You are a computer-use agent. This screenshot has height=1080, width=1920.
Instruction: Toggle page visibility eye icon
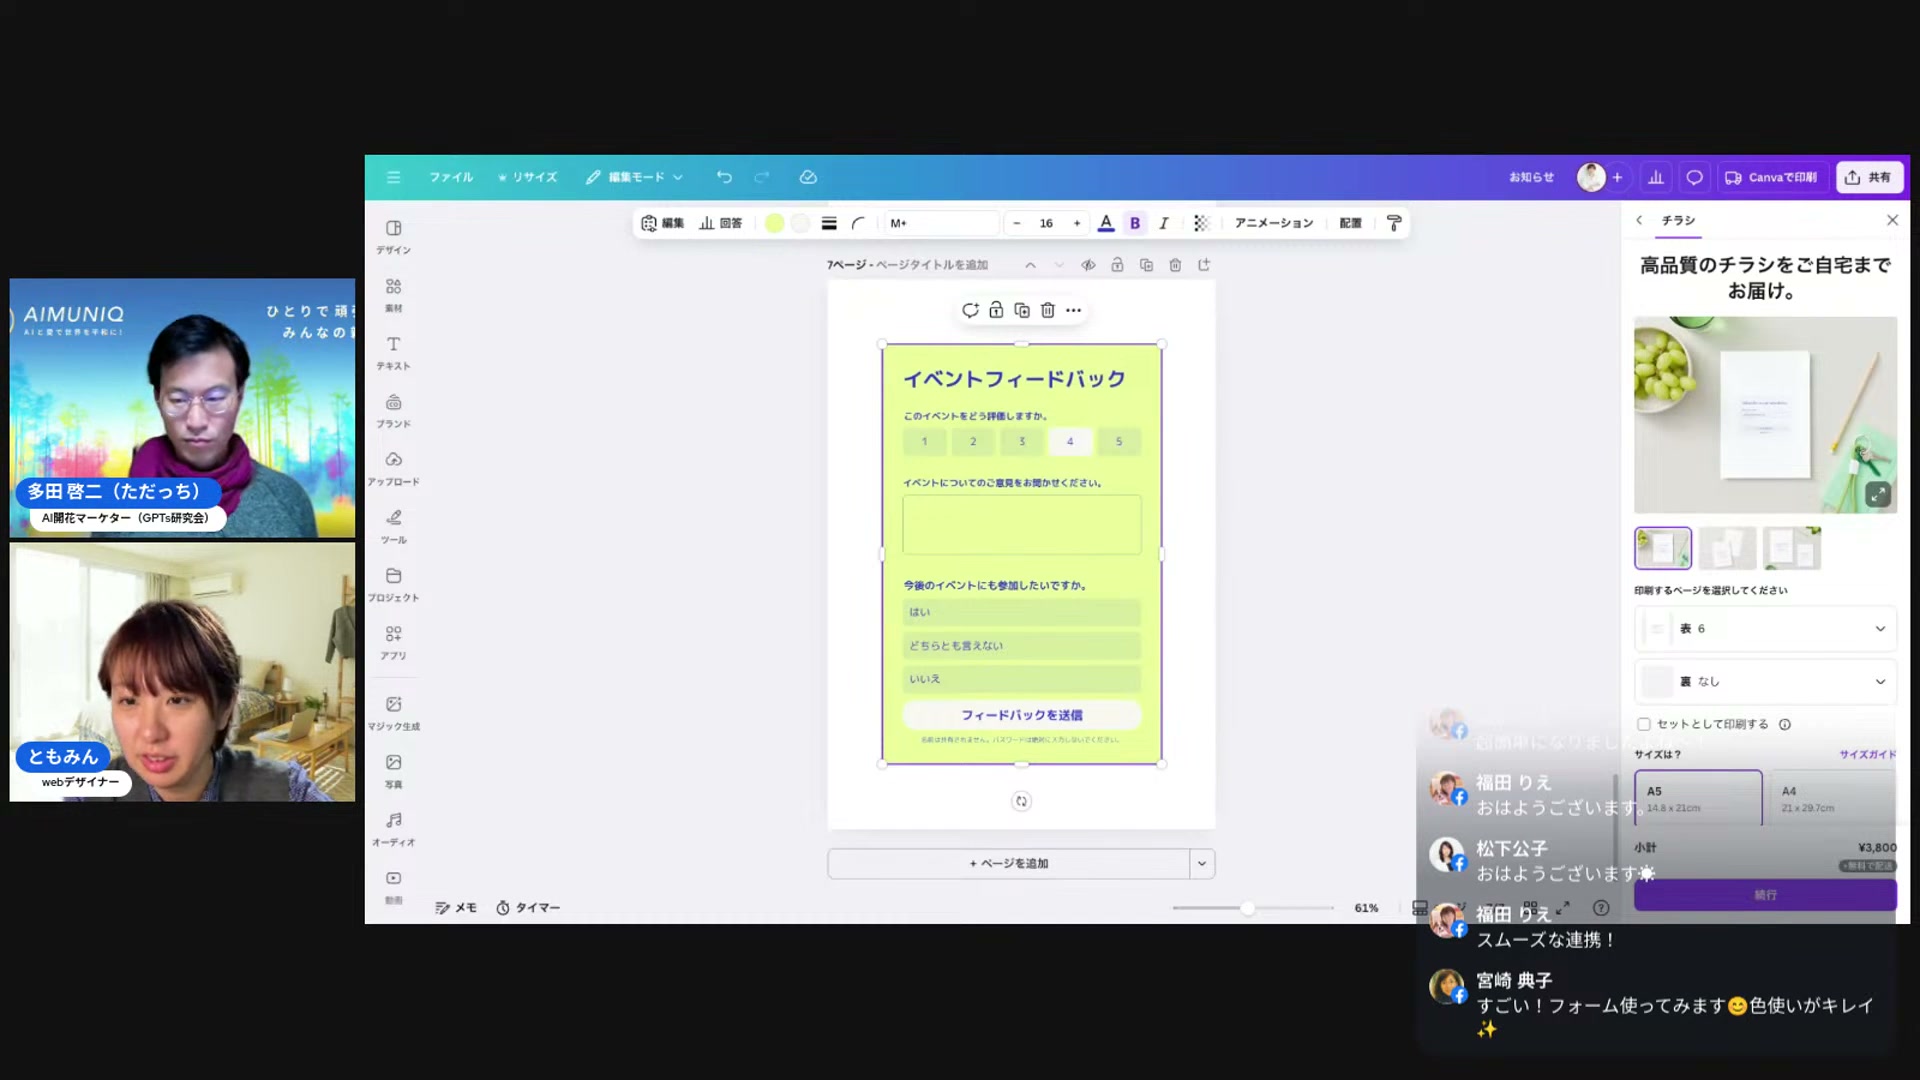(x=1088, y=265)
